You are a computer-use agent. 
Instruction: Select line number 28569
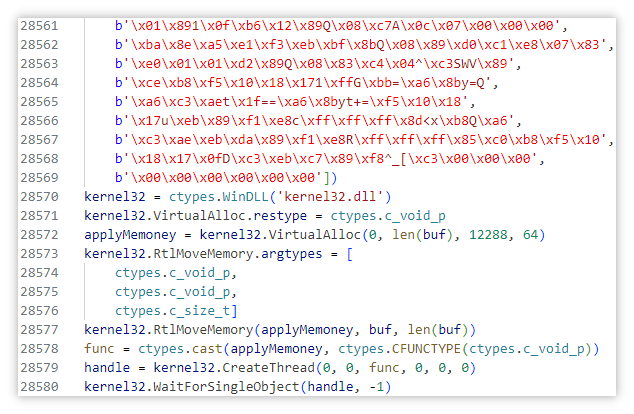[x=40, y=178]
